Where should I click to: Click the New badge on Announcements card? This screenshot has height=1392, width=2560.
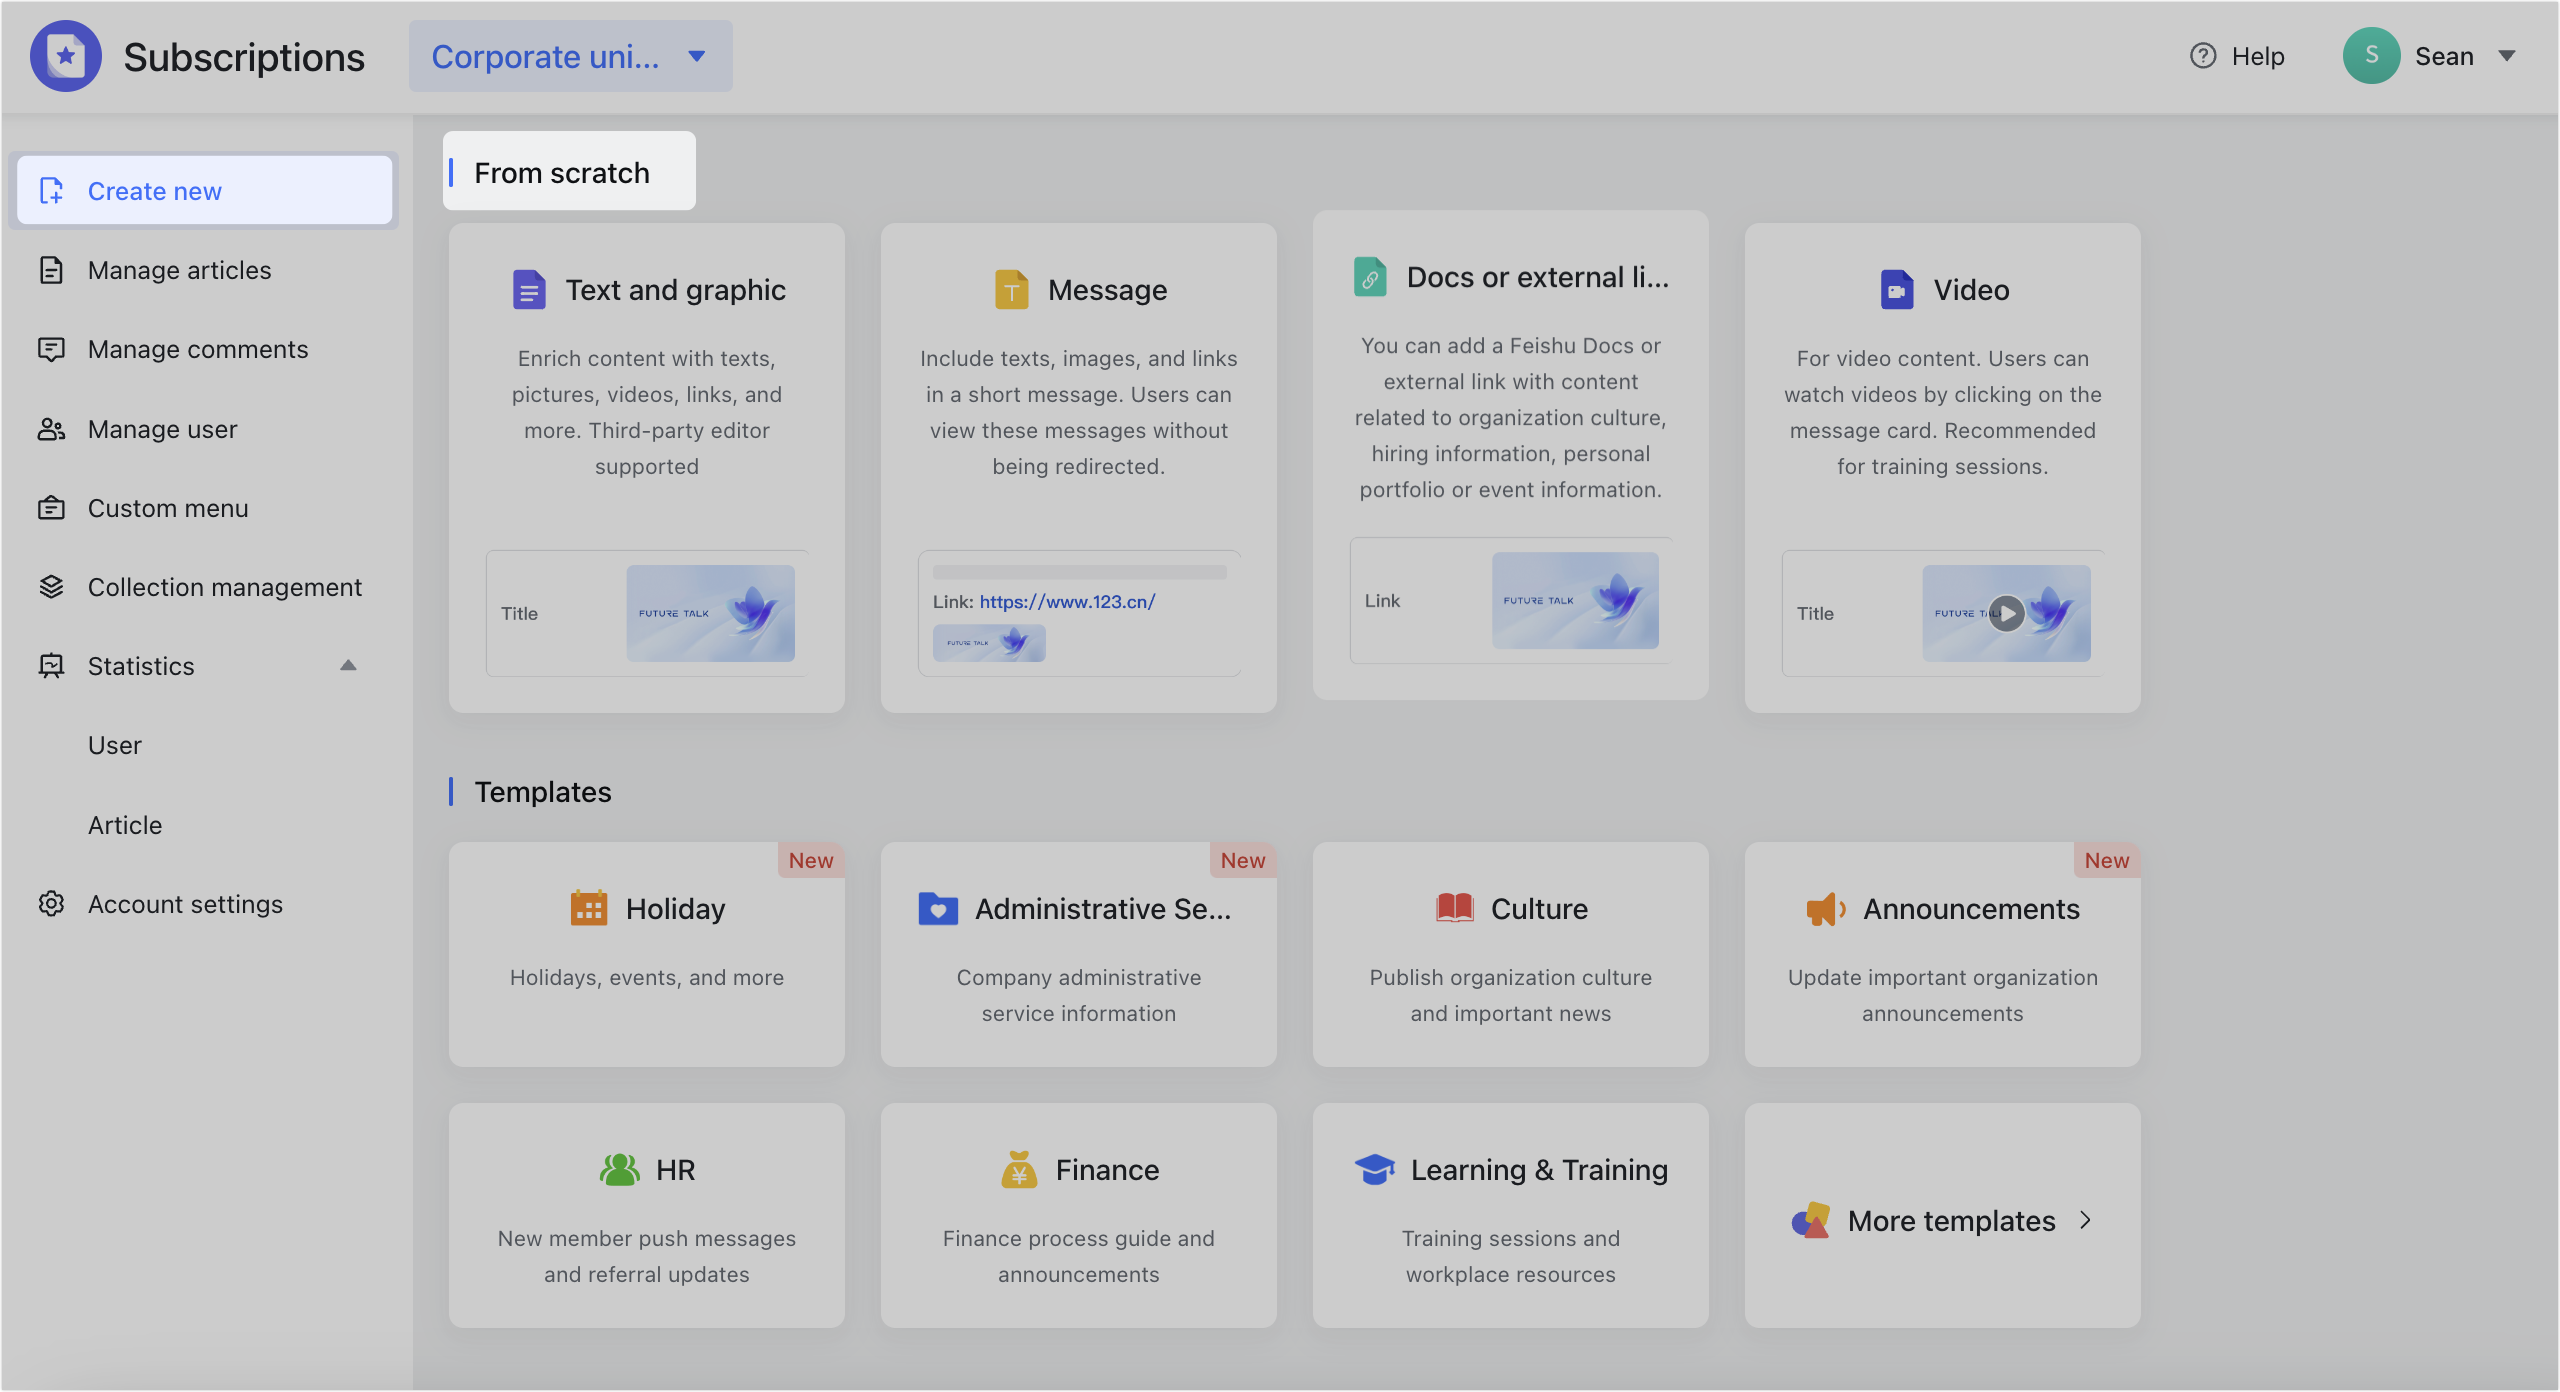(x=2106, y=860)
